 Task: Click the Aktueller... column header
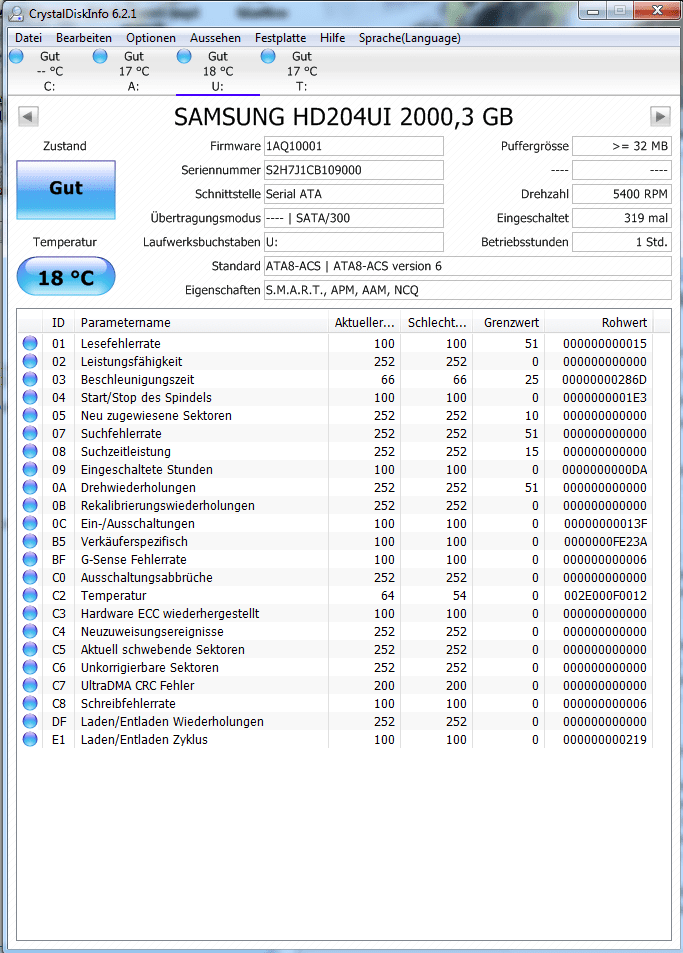click(365, 323)
